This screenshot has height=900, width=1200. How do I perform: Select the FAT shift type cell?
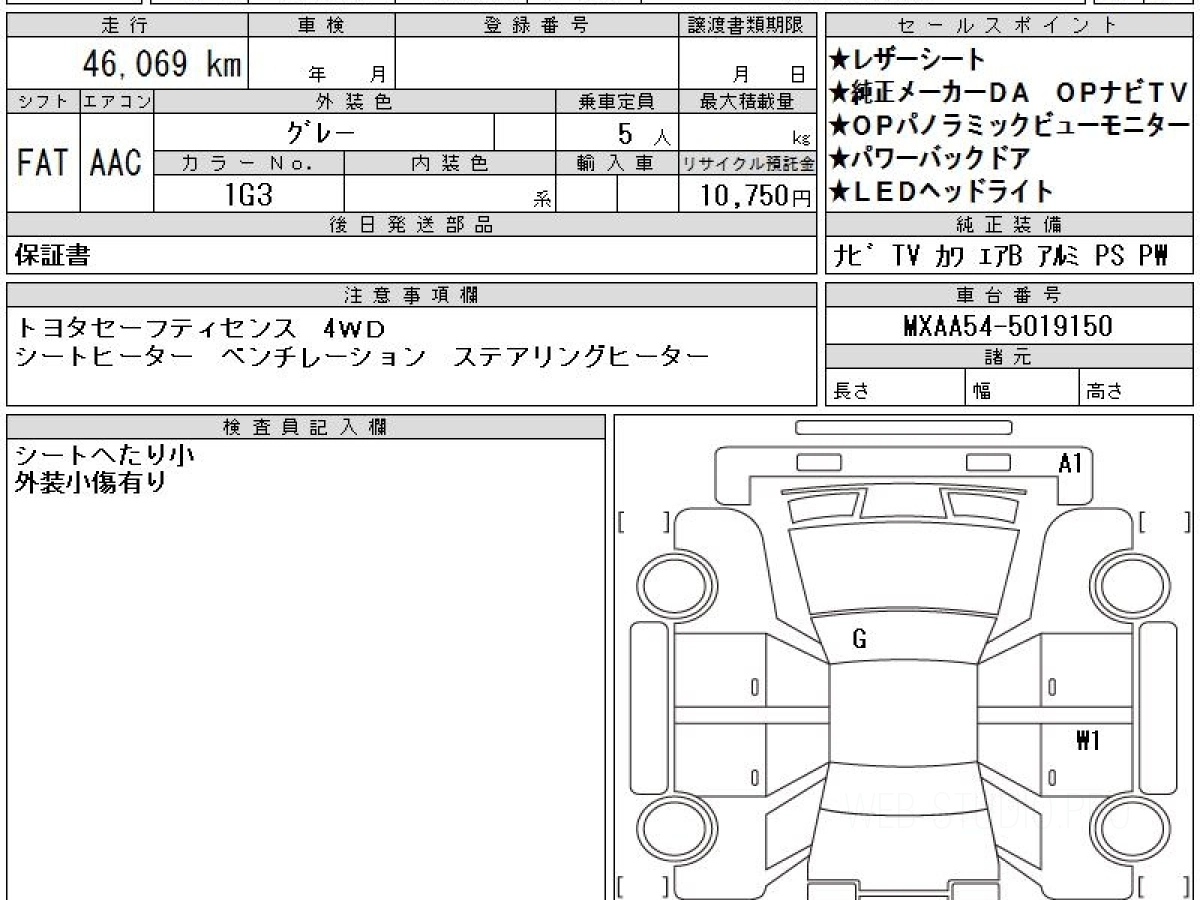coord(43,163)
